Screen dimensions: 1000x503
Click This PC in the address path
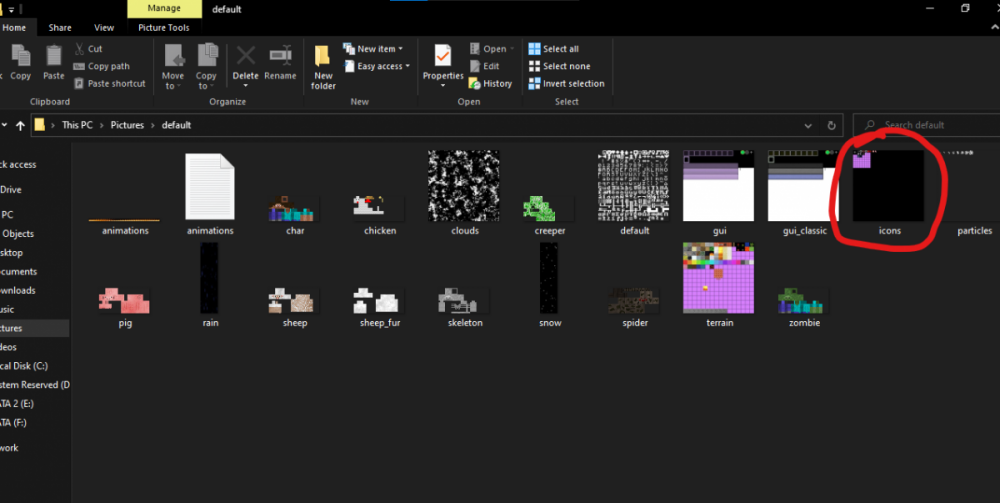(77, 125)
